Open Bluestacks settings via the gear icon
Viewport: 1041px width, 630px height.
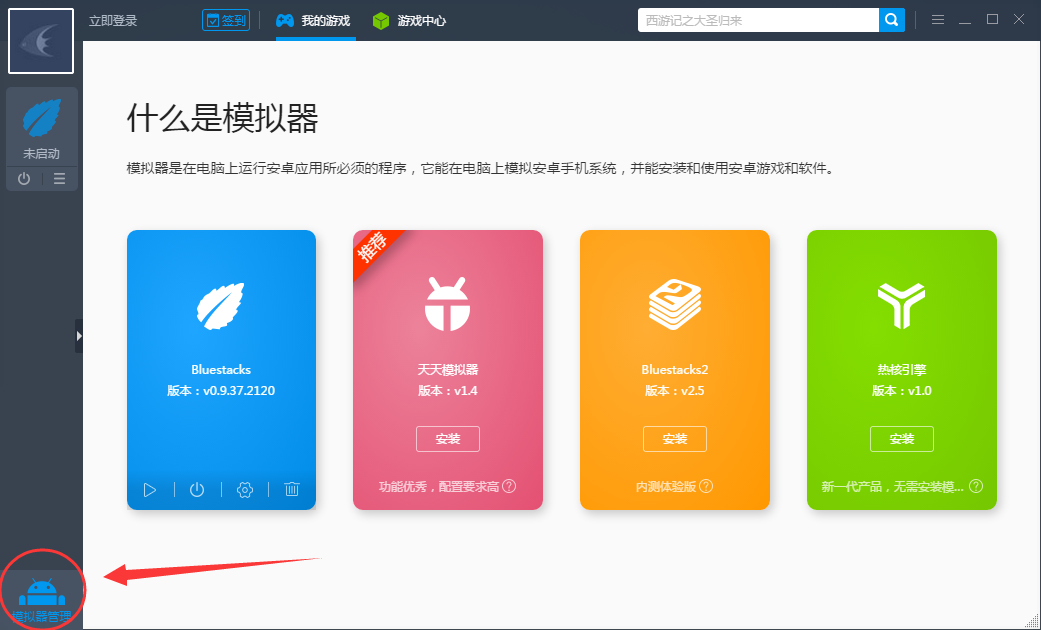tap(245, 490)
